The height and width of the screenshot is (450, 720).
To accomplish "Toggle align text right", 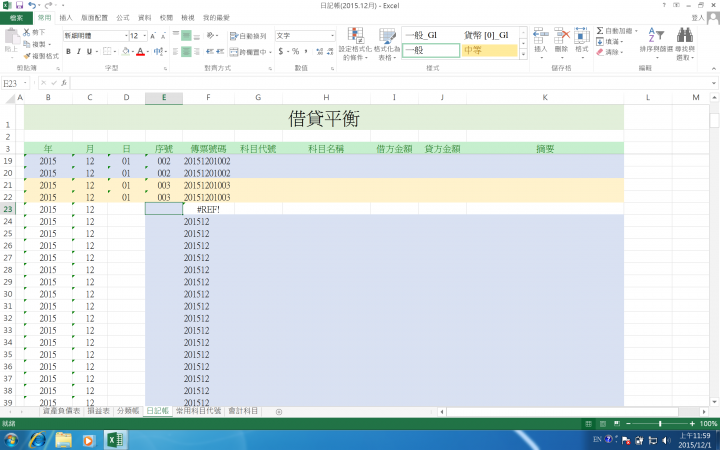I will [197, 51].
